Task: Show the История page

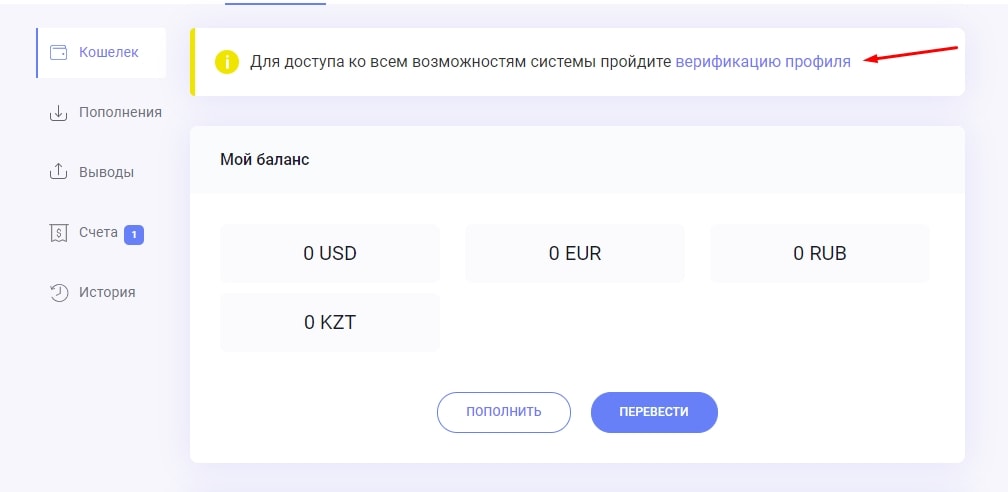Action: click(x=107, y=293)
